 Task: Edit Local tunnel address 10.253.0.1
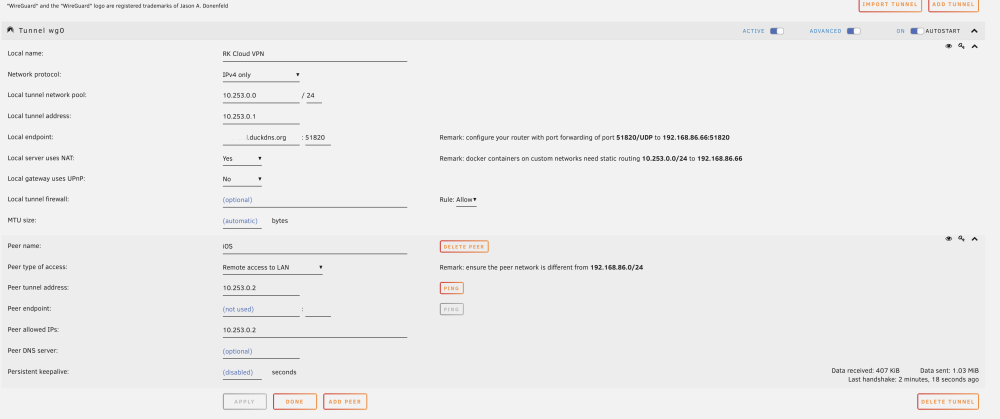[x=261, y=117]
